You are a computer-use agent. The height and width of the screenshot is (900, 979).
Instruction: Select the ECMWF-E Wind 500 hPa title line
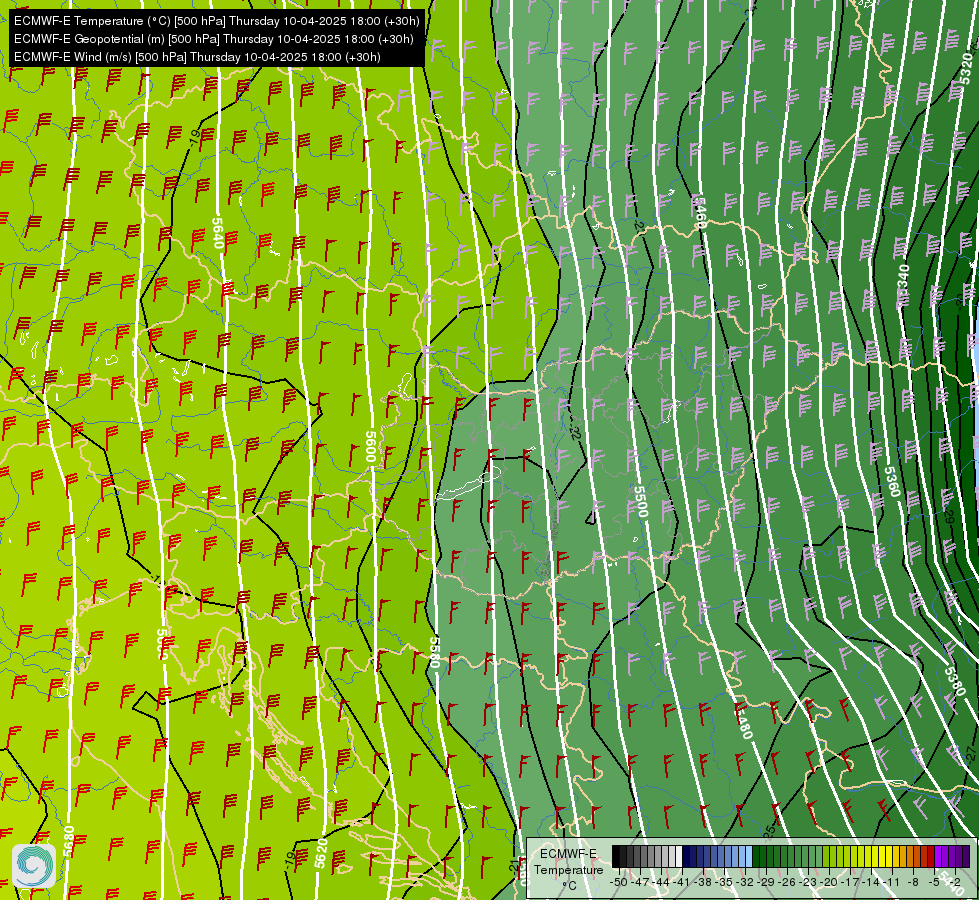pos(197,57)
